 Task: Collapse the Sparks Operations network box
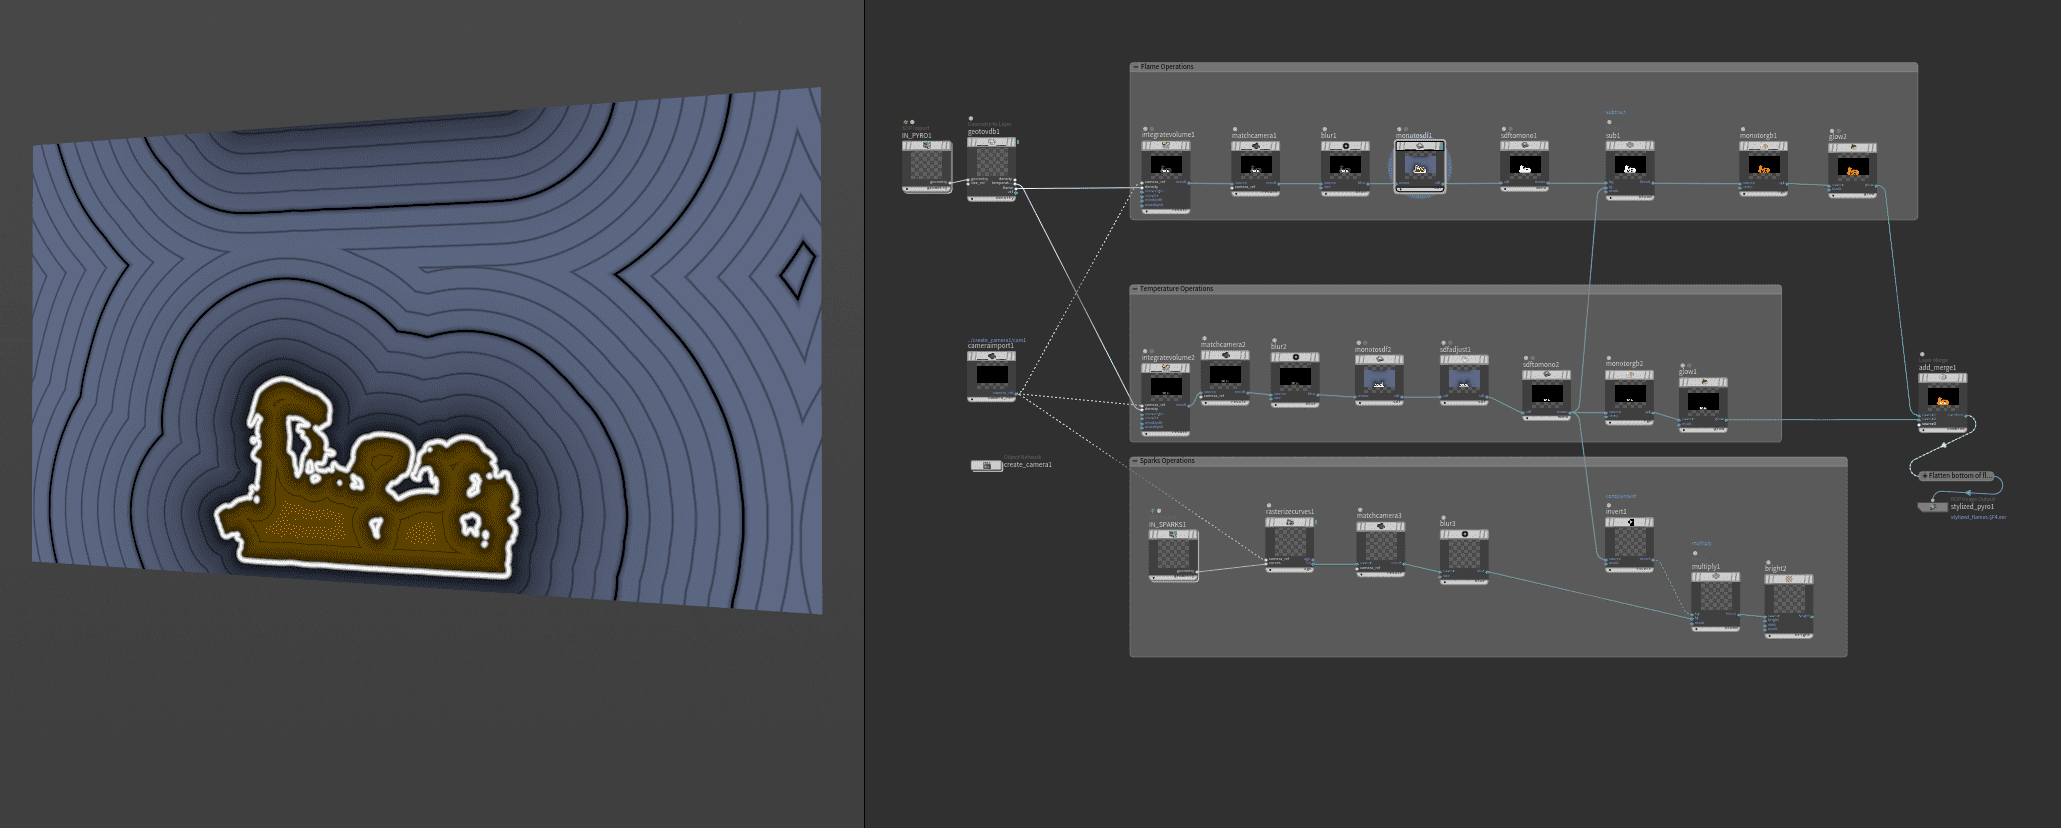click(x=1135, y=461)
